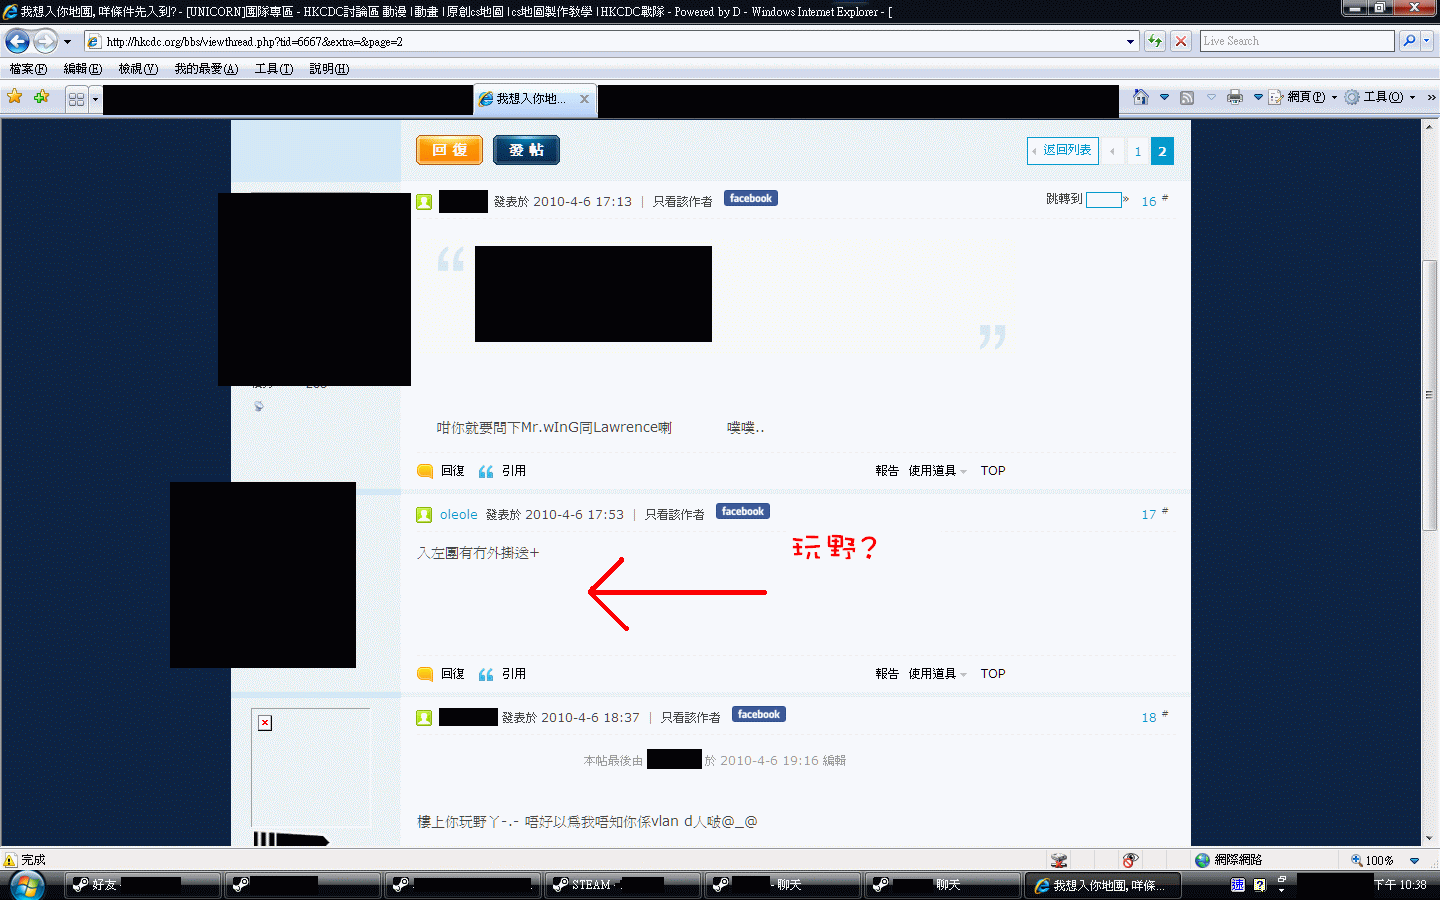Click the oleole username link

458,515
